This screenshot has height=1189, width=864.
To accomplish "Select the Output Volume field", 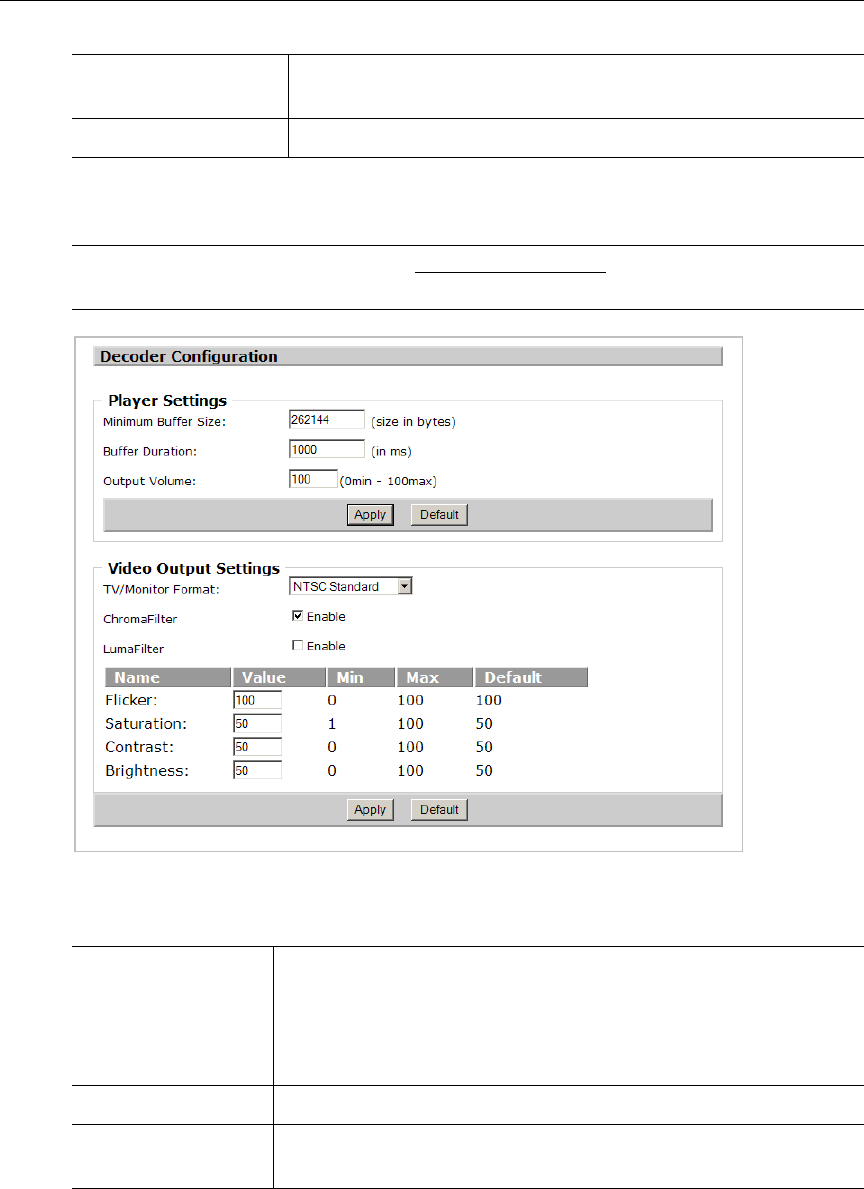I will click(313, 480).
